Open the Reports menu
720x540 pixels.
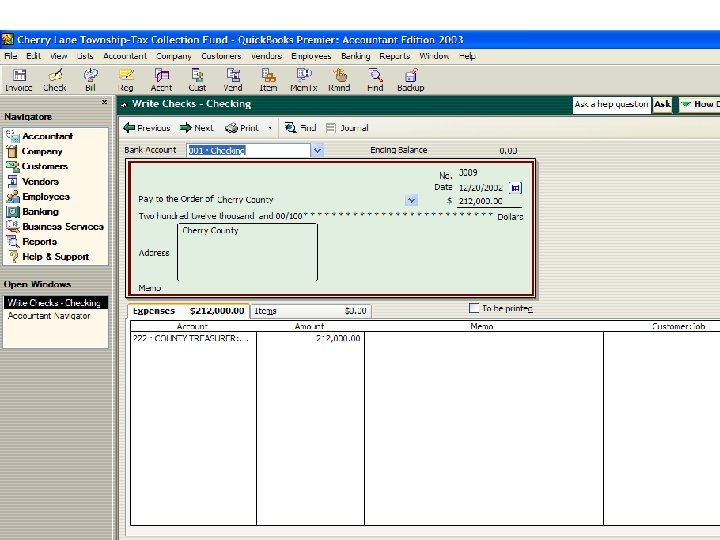[x=394, y=56]
